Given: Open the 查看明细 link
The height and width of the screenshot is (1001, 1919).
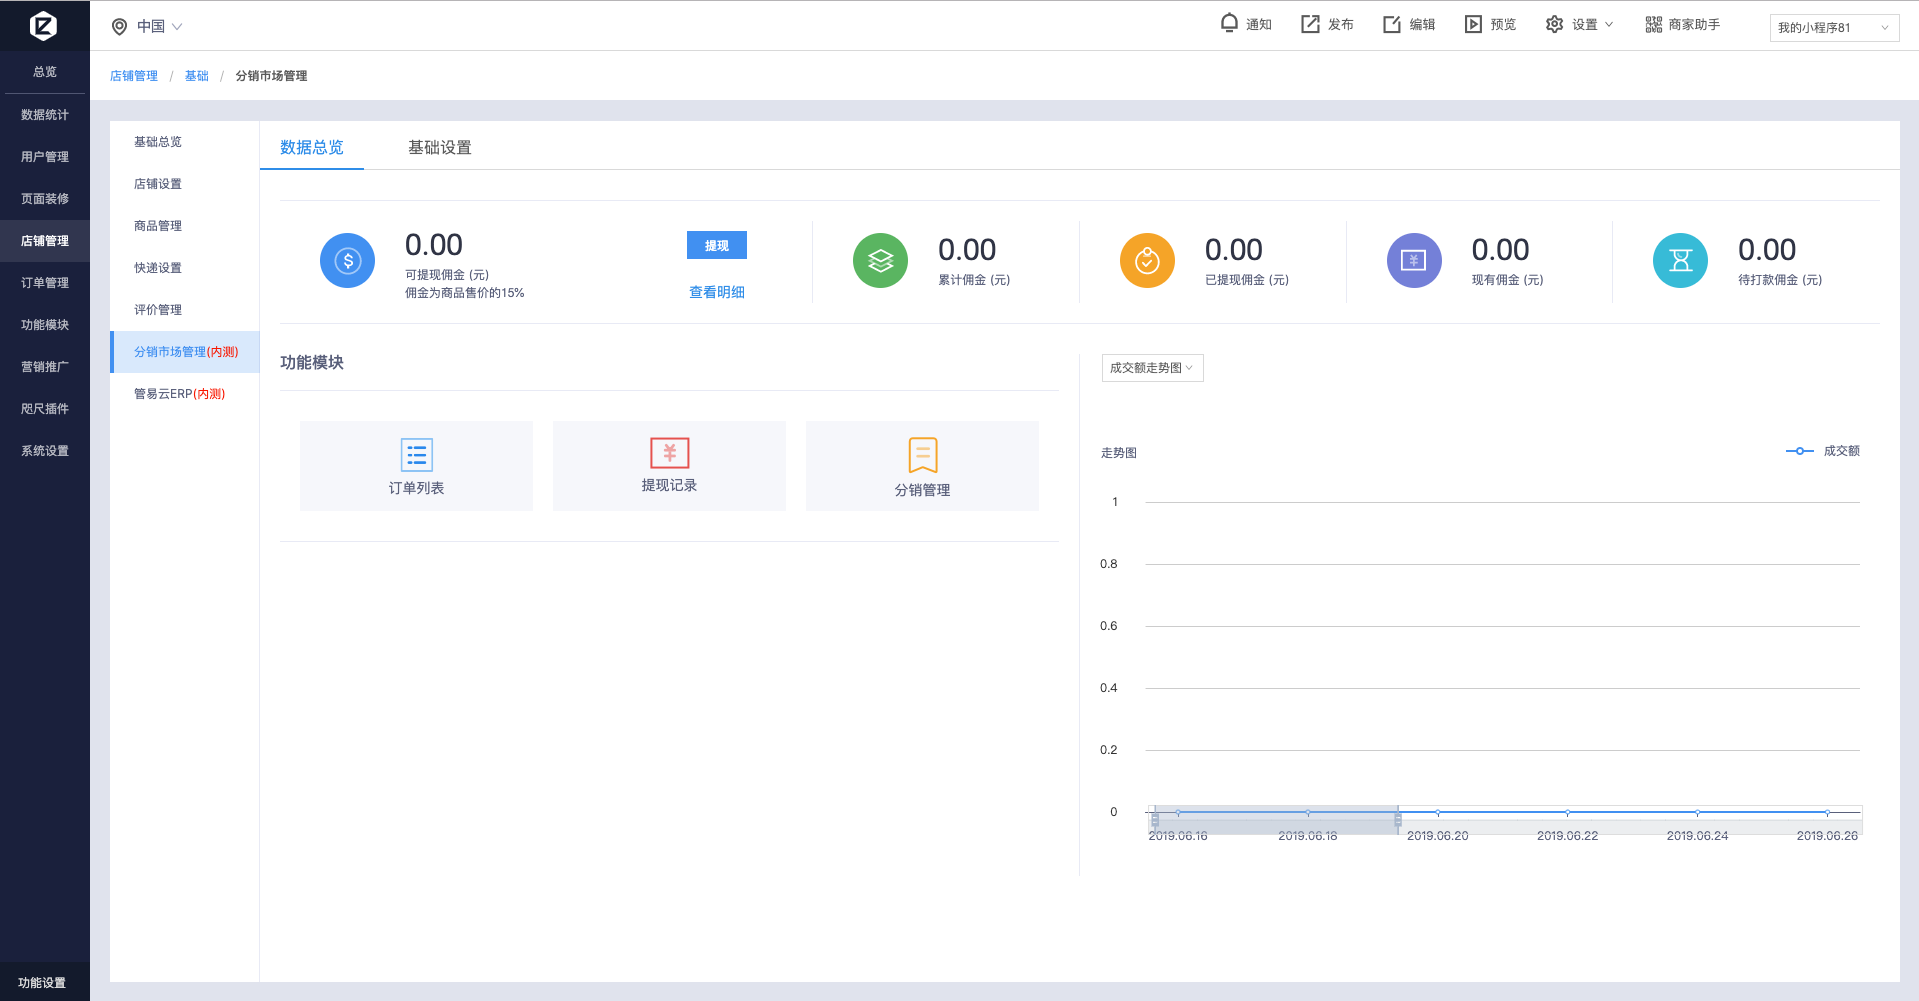Looking at the screenshot, I should [717, 292].
